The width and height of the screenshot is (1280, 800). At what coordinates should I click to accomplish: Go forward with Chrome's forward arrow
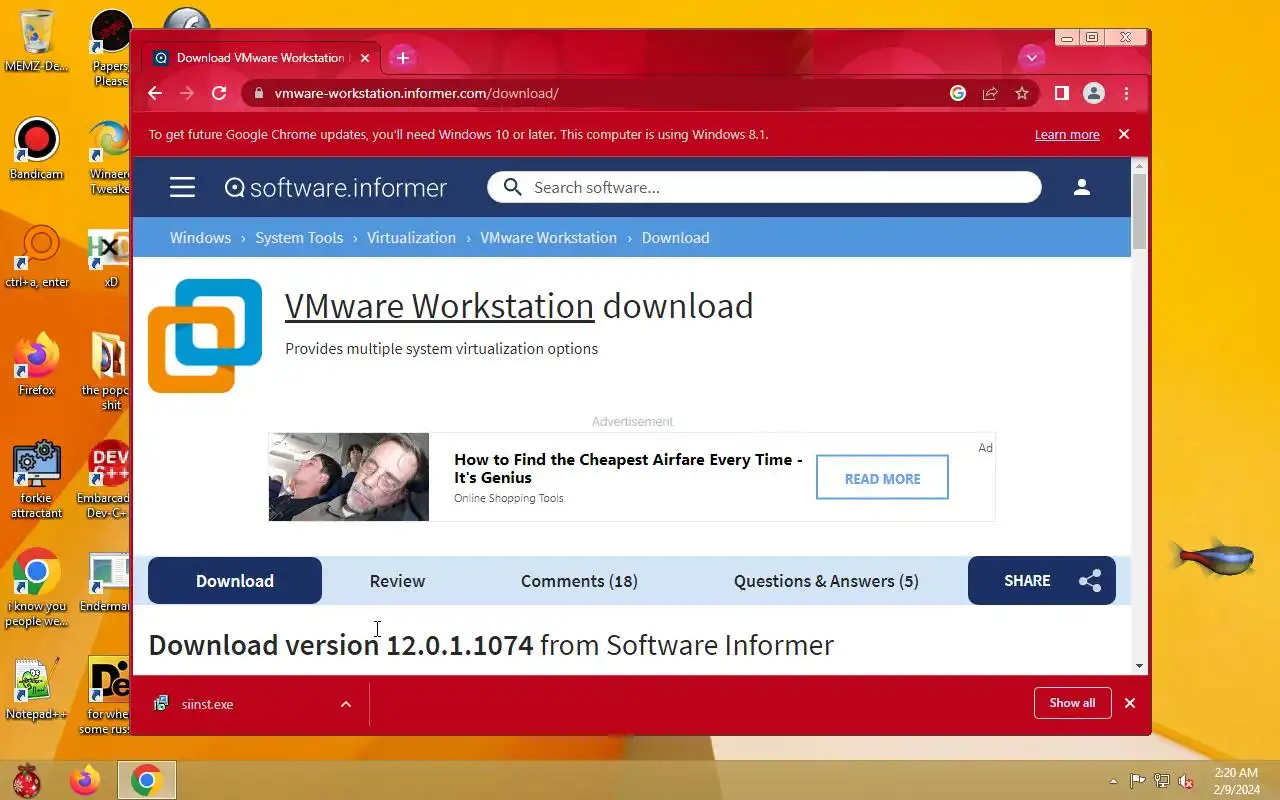click(187, 93)
